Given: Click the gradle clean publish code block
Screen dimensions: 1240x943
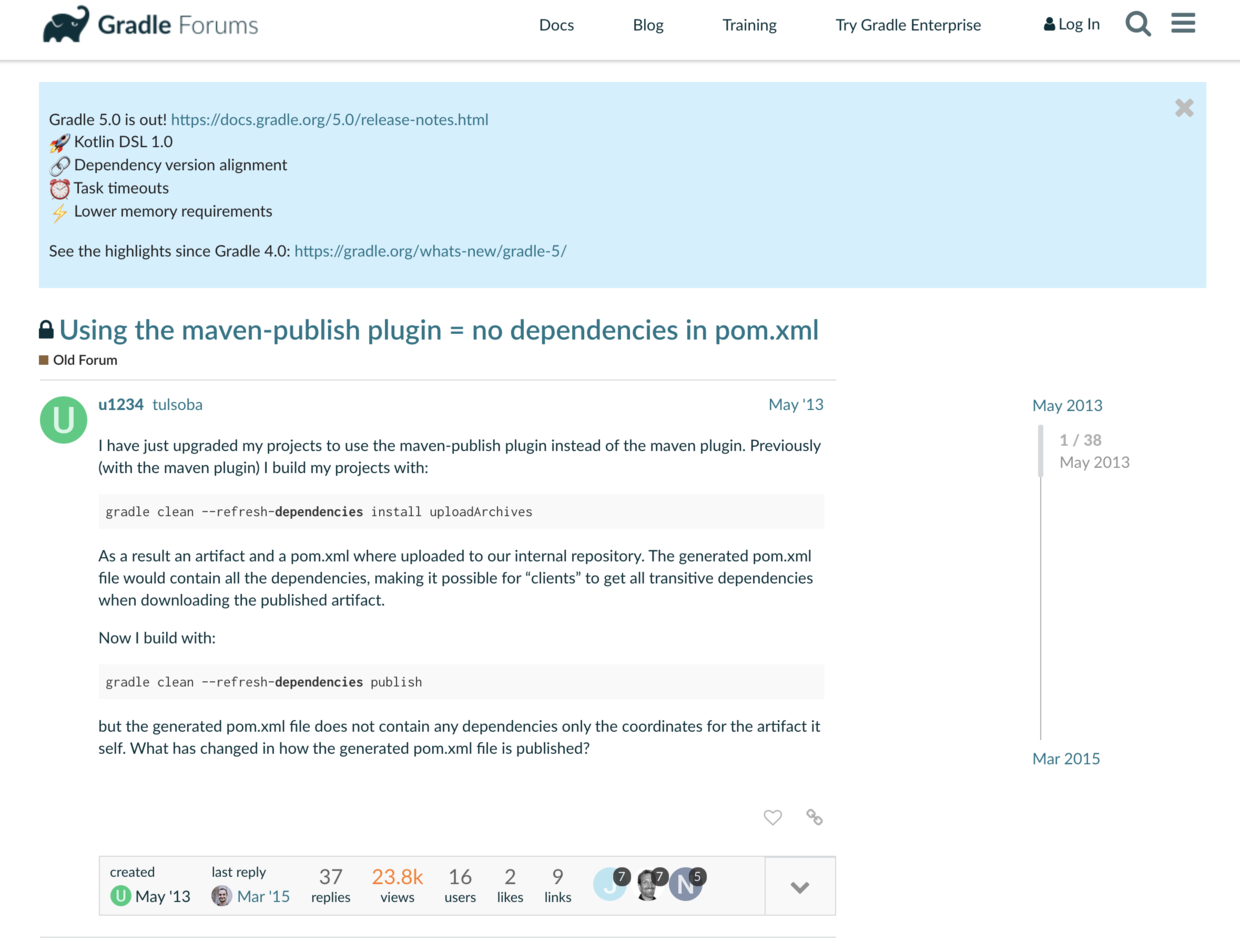Looking at the screenshot, I should (x=461, y=682).
